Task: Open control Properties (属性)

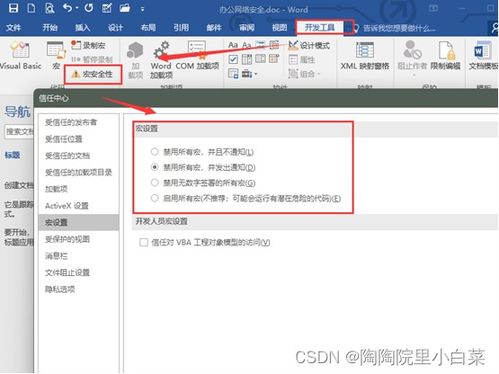Action: pyautogui.click(x=302, y=60)
